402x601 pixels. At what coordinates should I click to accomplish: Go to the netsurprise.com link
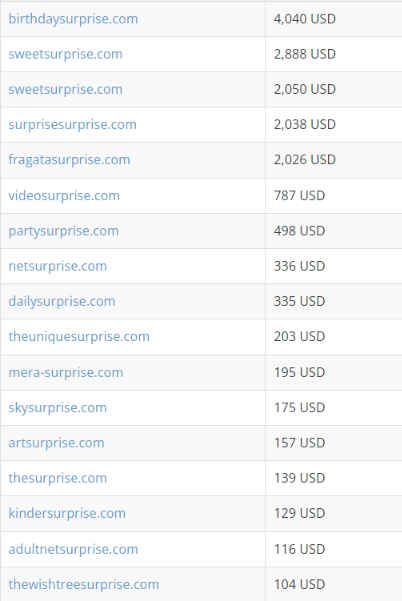click(57, 266)
